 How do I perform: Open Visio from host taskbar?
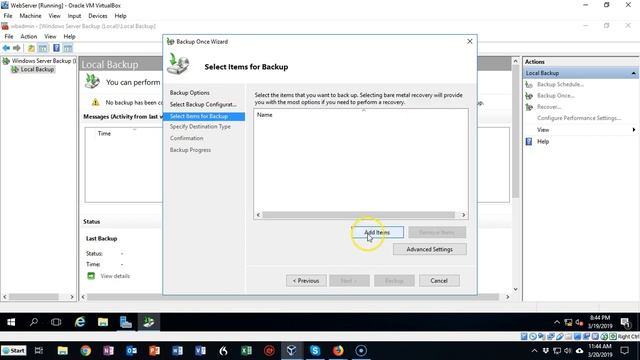[200, 351]
